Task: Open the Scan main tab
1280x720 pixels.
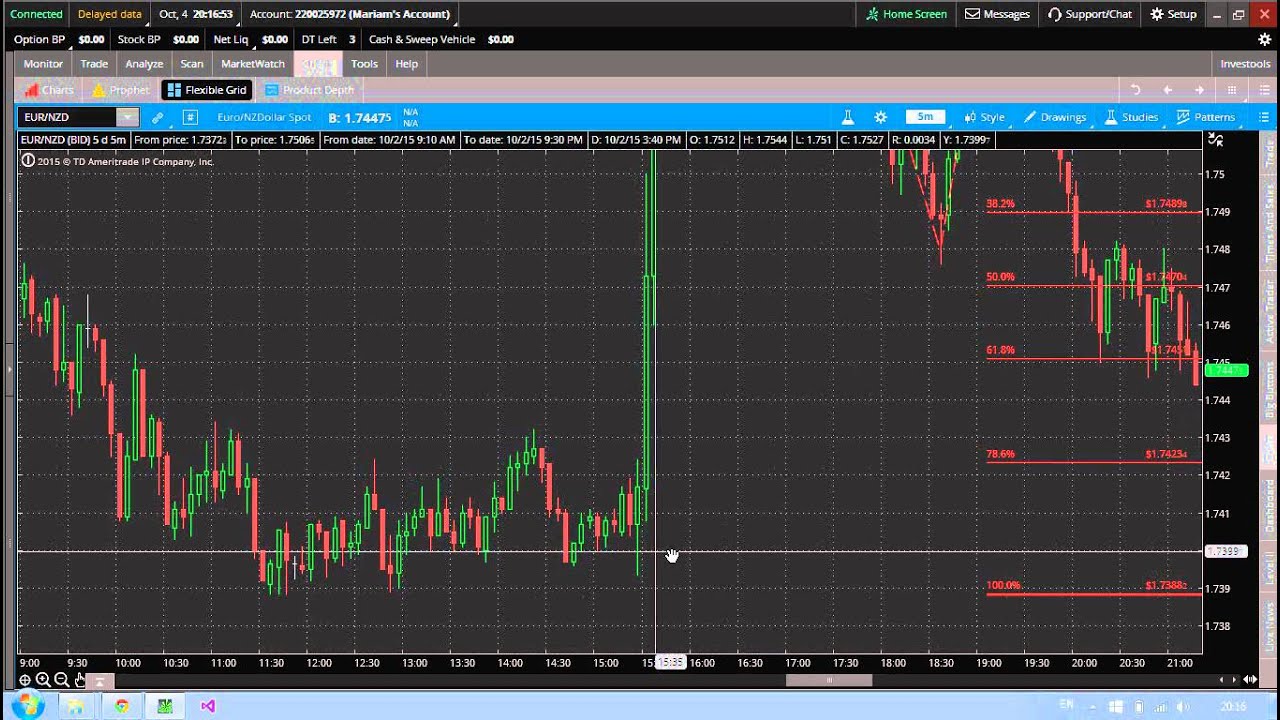Action: (x=192, y=64)
